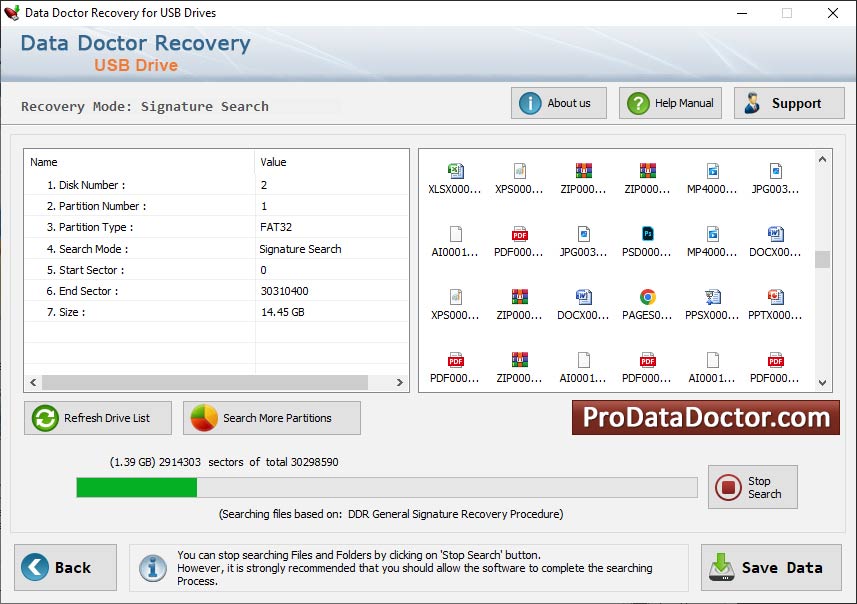Click the Support person icon
The height and width of the screenshot is (604, 857).
753,102
